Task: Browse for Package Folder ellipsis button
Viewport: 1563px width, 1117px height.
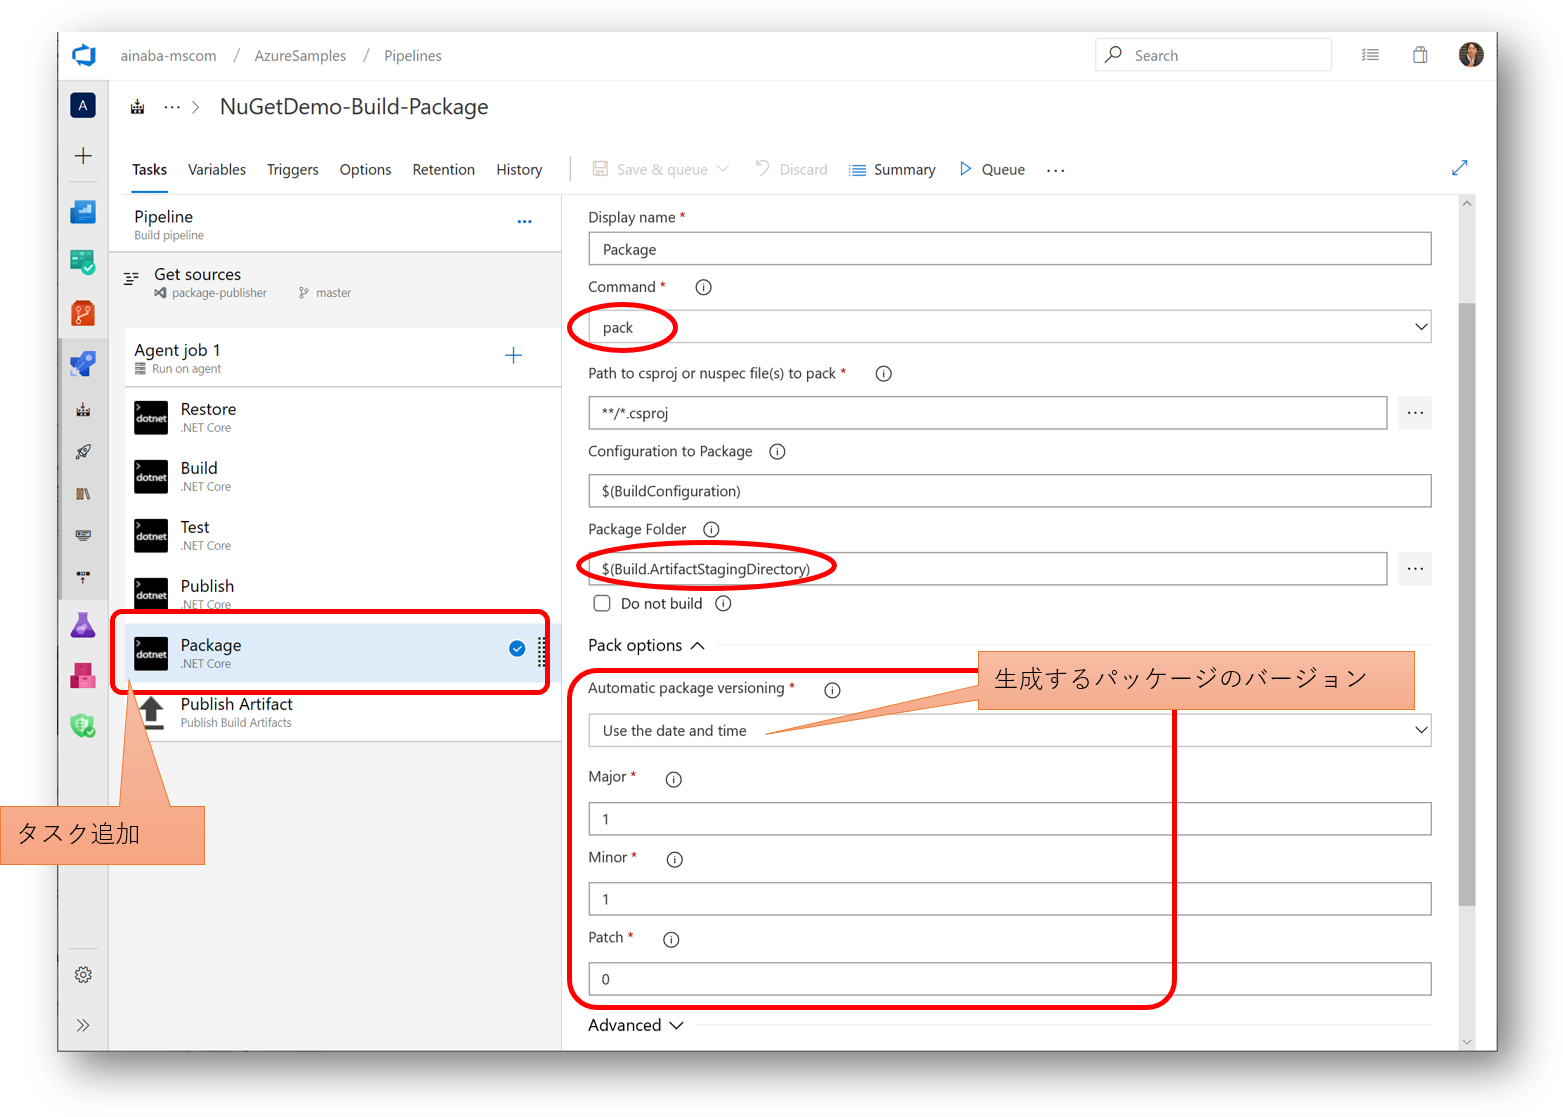Action: [x=1415, y=568]
